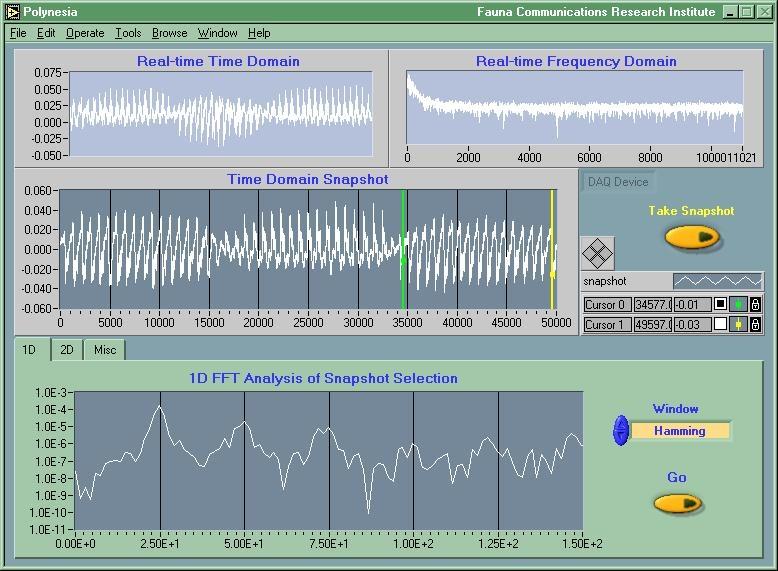Screen dimensions: 778x571
Task: Switch to the 2D tab
Action: pos(67,349)
